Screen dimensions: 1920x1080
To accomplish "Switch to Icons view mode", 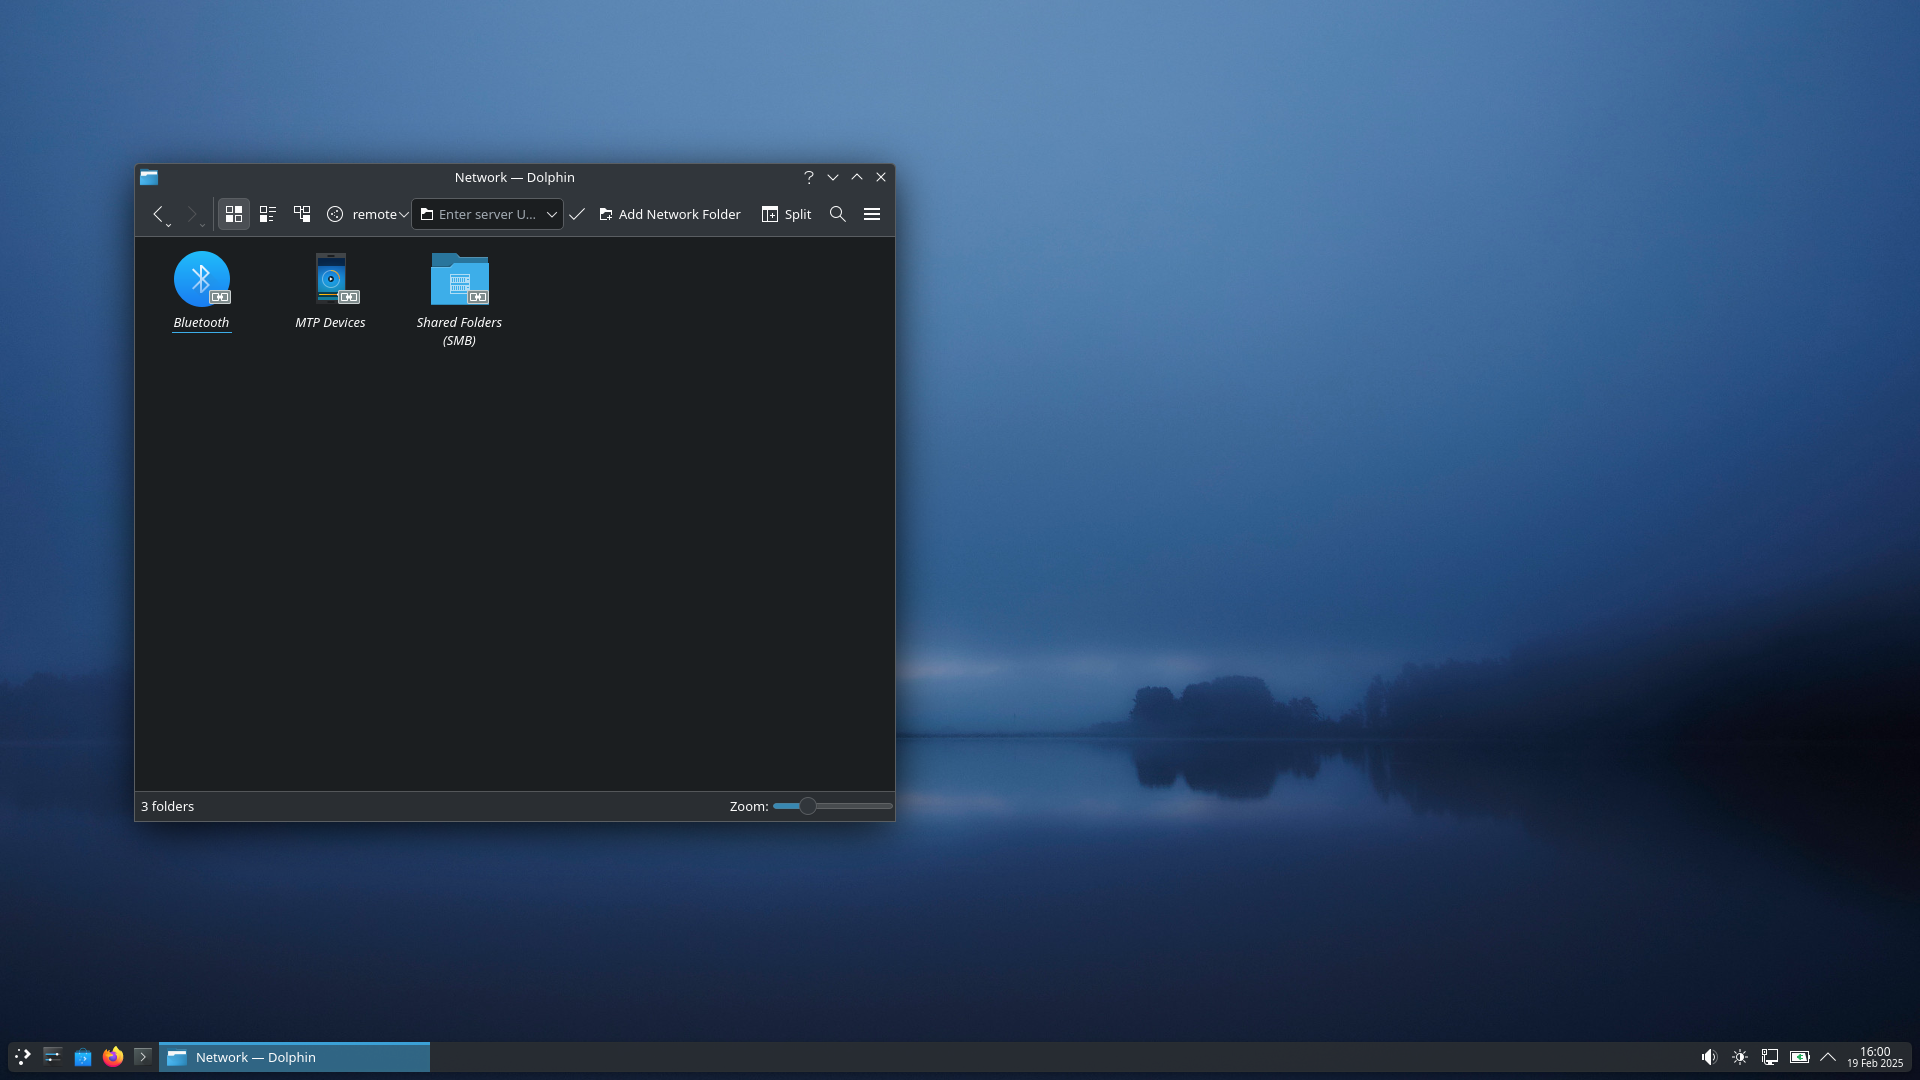I will (234, 214).
